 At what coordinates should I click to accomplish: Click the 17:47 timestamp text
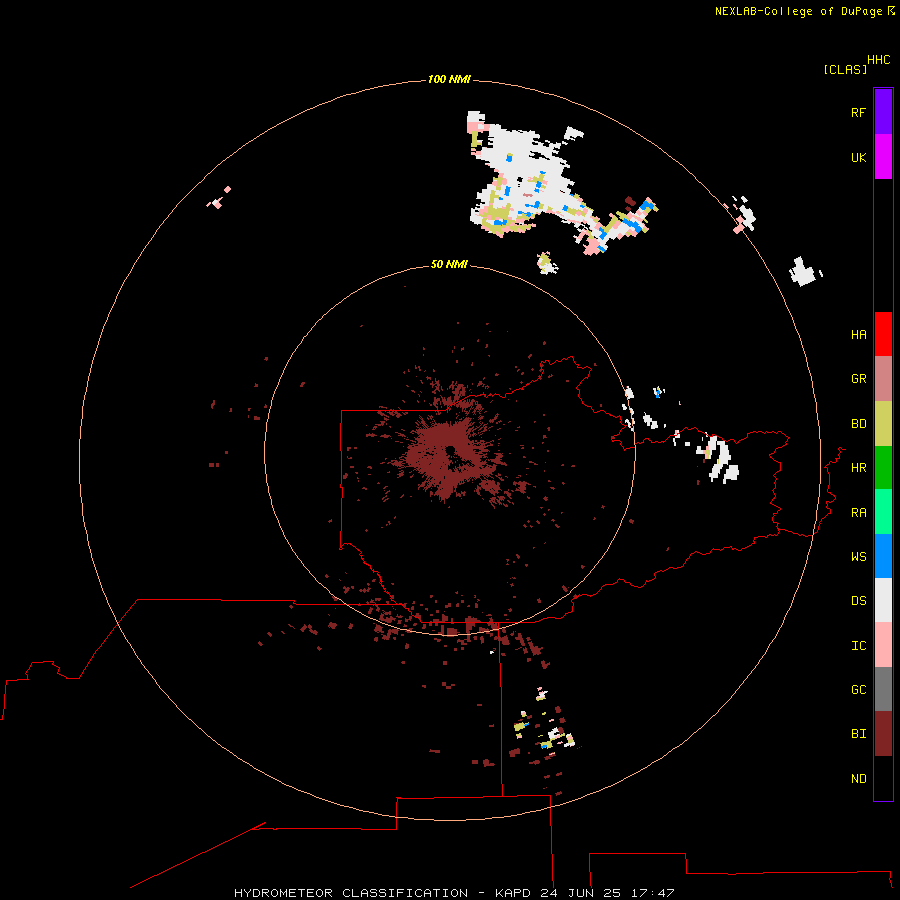[x=653, y=893]
